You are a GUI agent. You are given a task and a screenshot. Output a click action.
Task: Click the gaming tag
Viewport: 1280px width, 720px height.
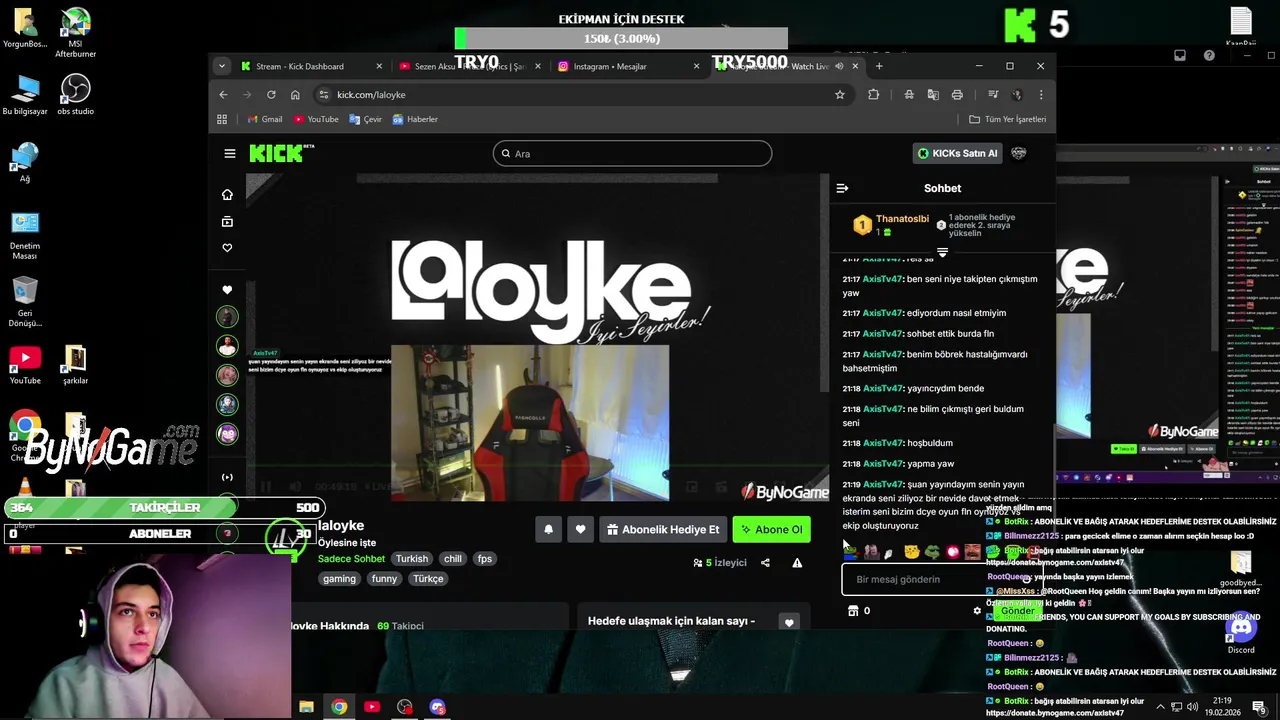(x=339, y=579)
